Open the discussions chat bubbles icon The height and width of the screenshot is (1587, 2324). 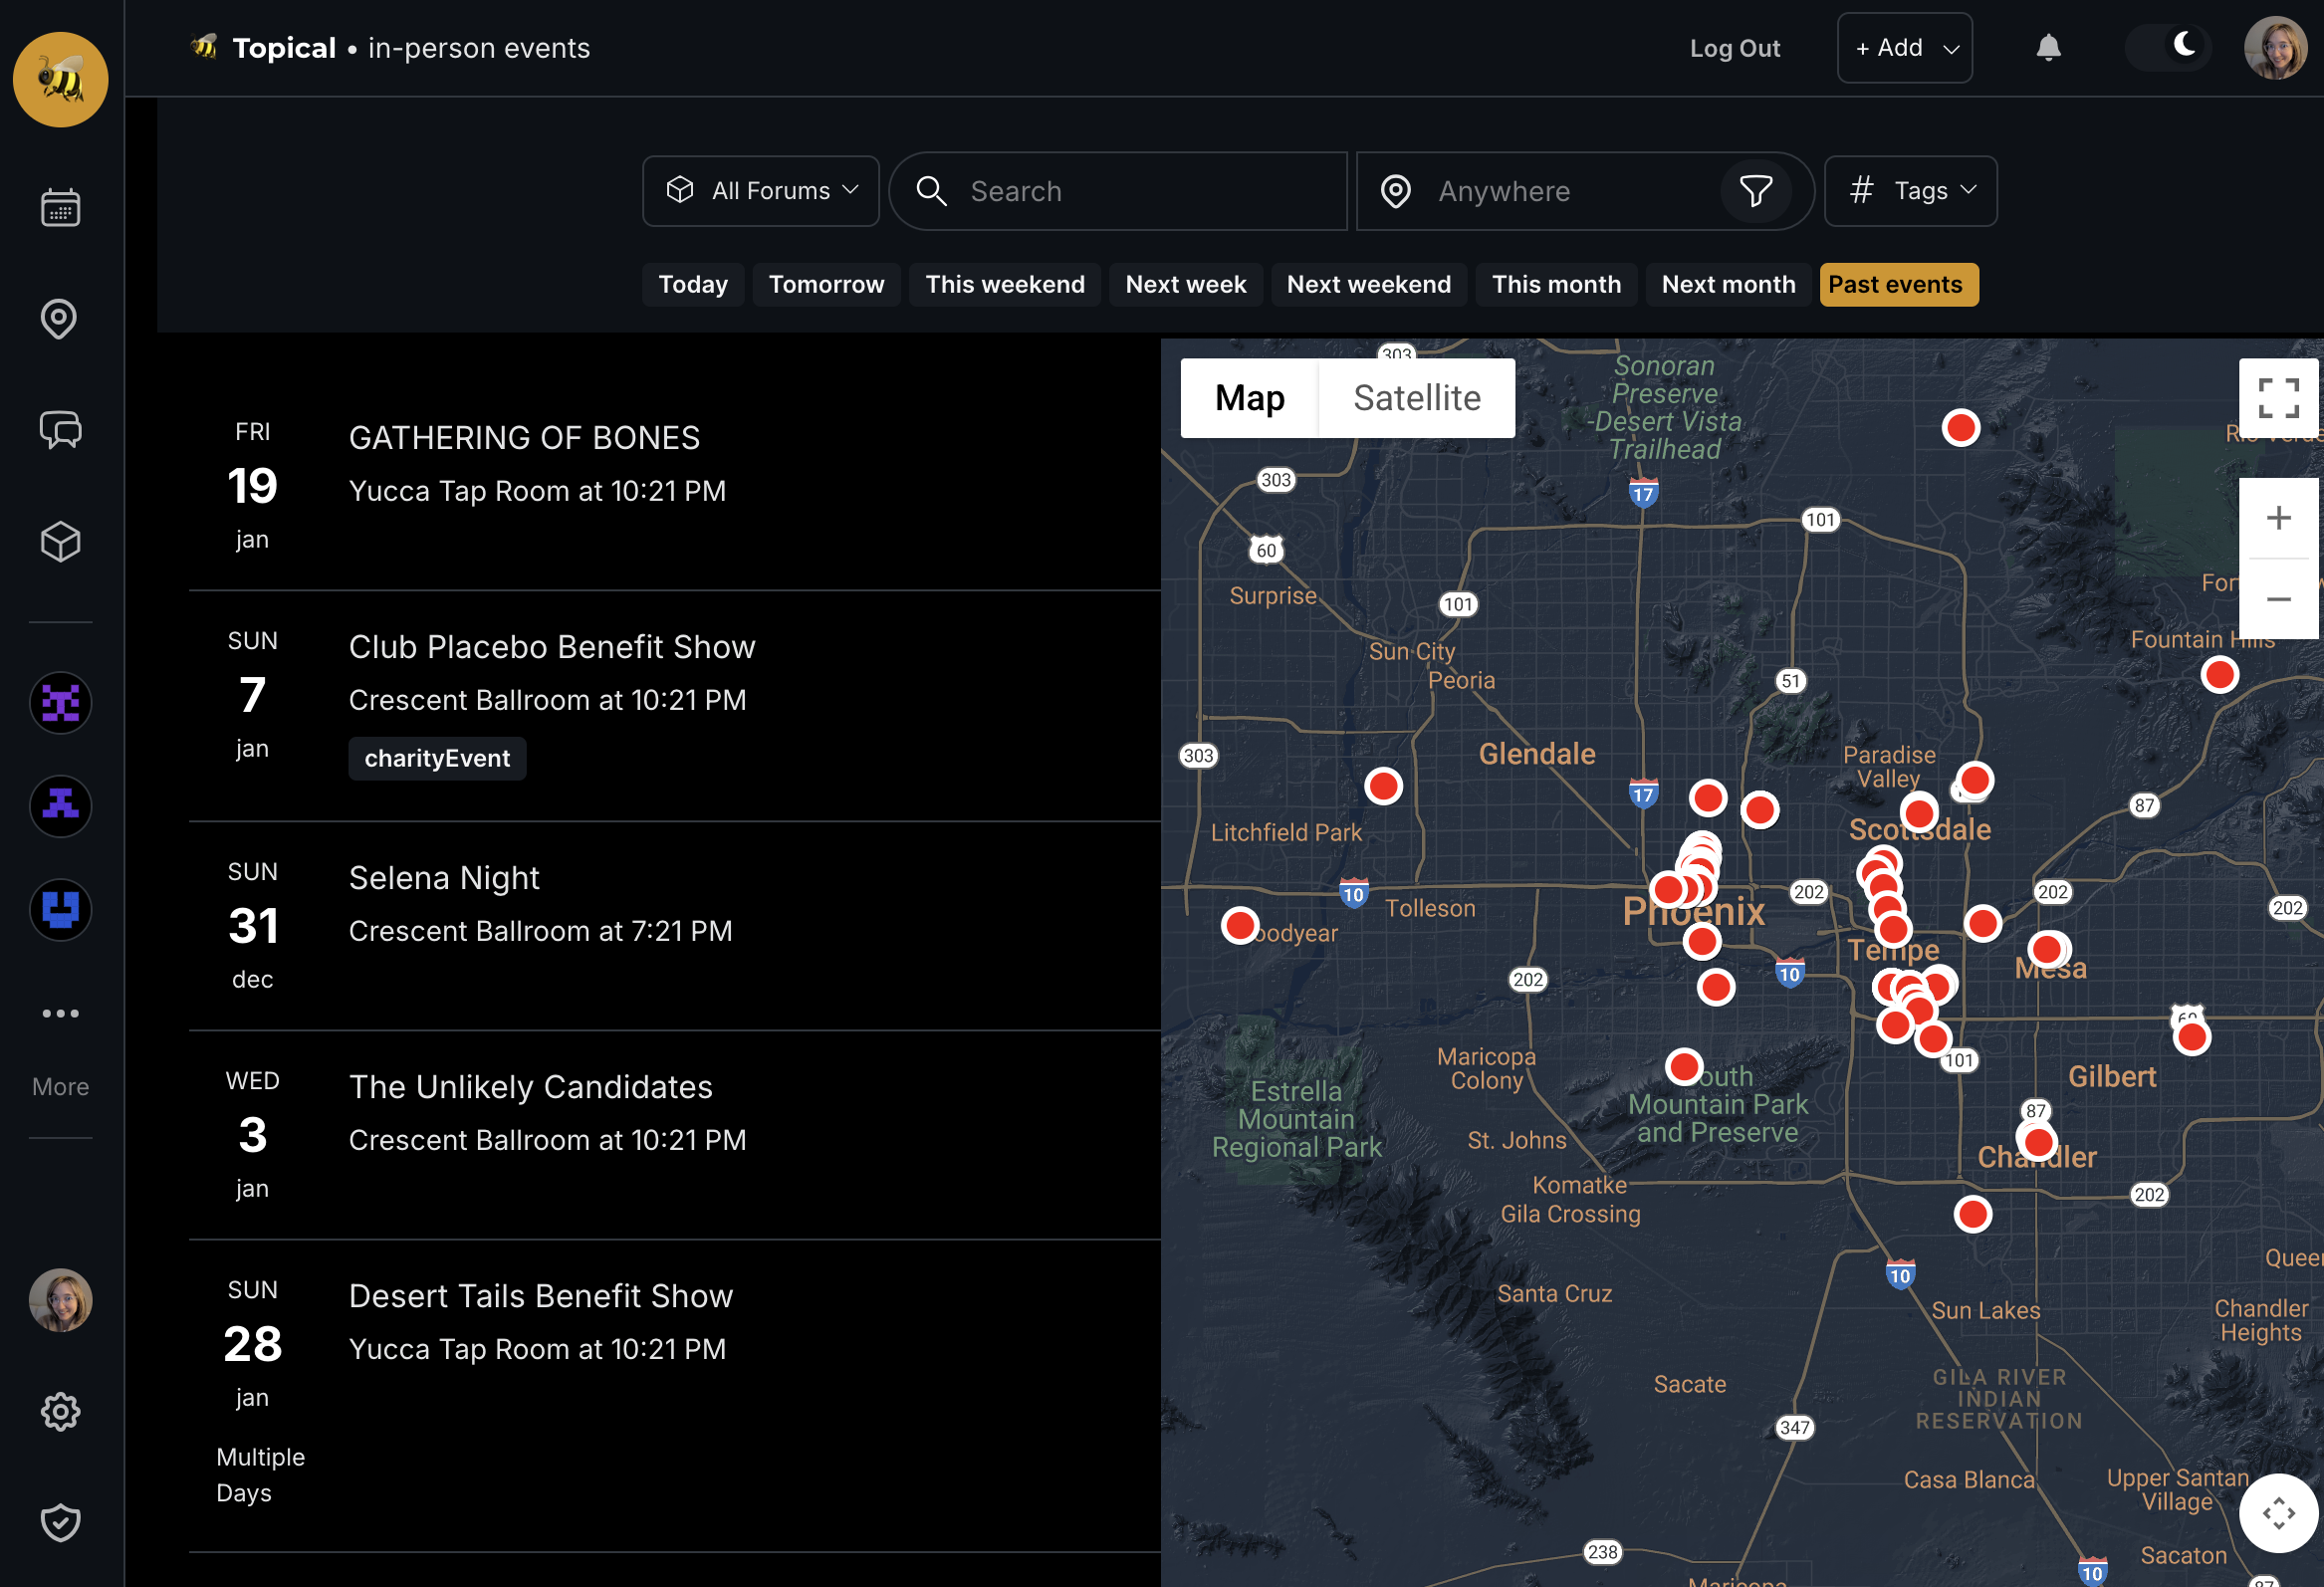pos(60,430)
